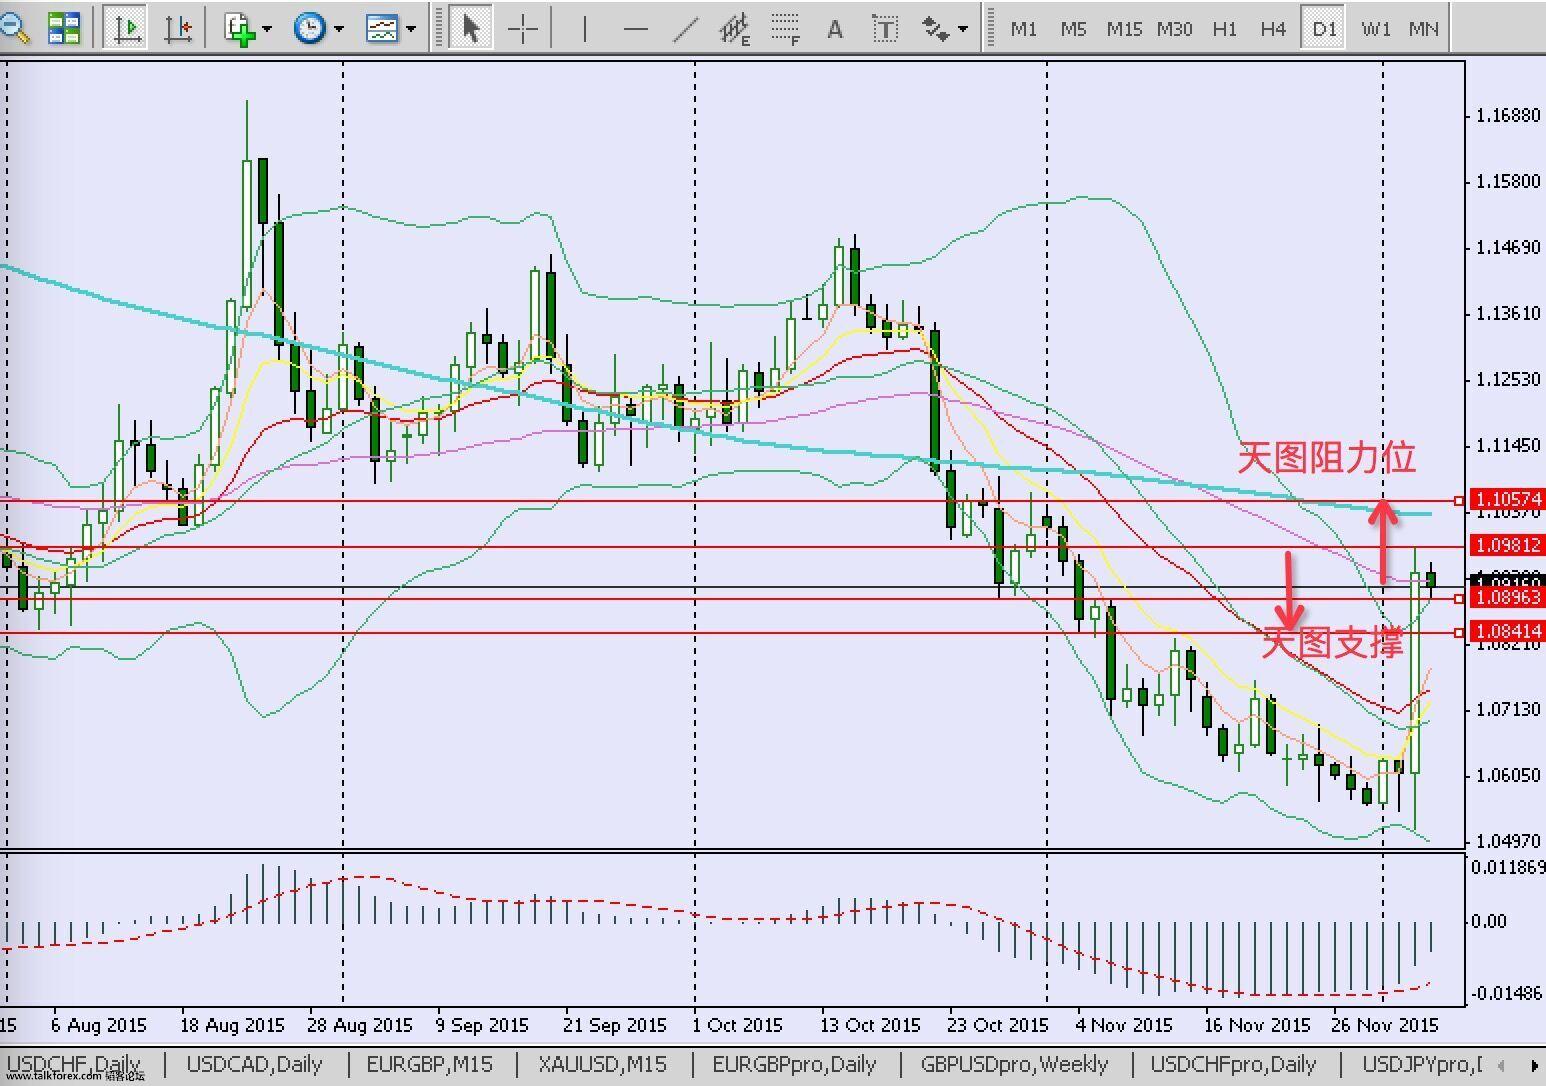Click the 1 Oct 2015 date label
The height and width of the screenshot is (1086, 1546).
(738, 1025)
